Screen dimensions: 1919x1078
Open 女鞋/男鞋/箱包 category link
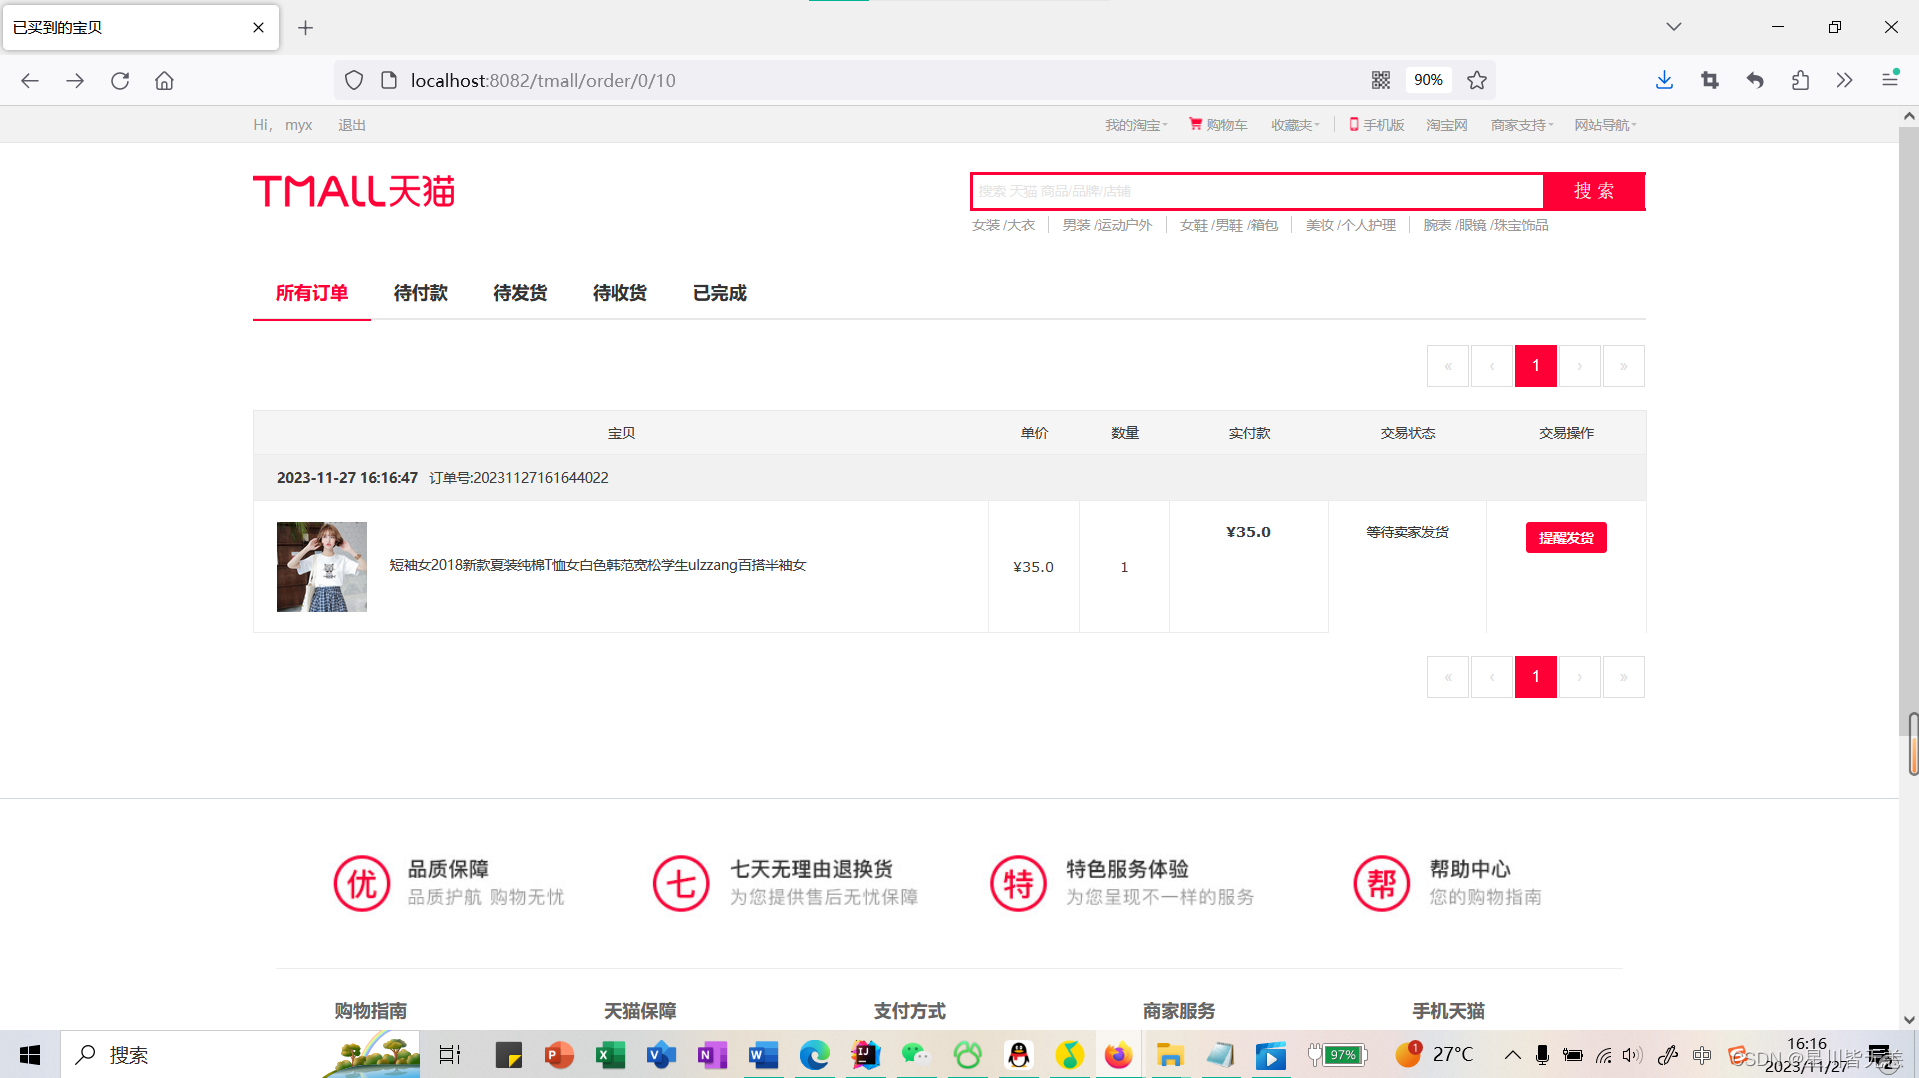click(x=1229, y=225)
